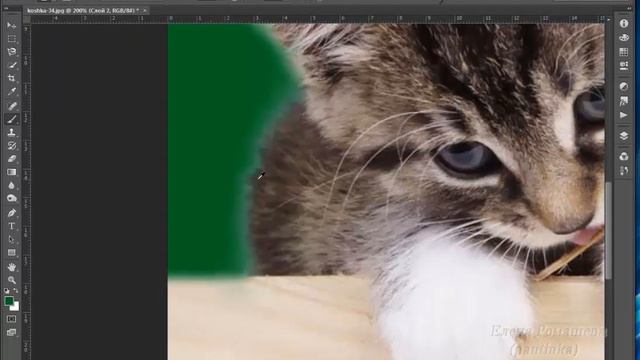Viewport: 640px width, 360px height.
Task: Select the Rectangular Marquee tool
Action: coord(11,39)
